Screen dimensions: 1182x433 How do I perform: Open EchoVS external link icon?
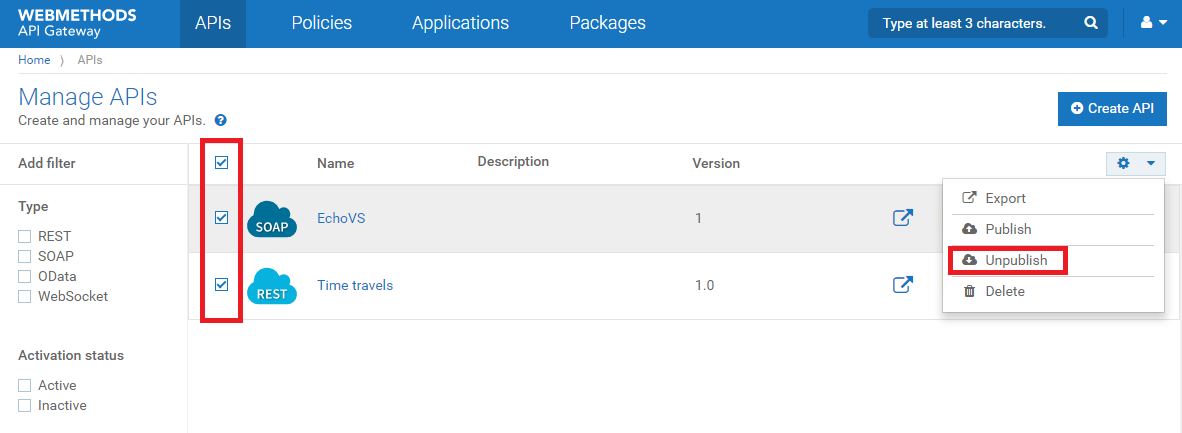pos(903,218)
